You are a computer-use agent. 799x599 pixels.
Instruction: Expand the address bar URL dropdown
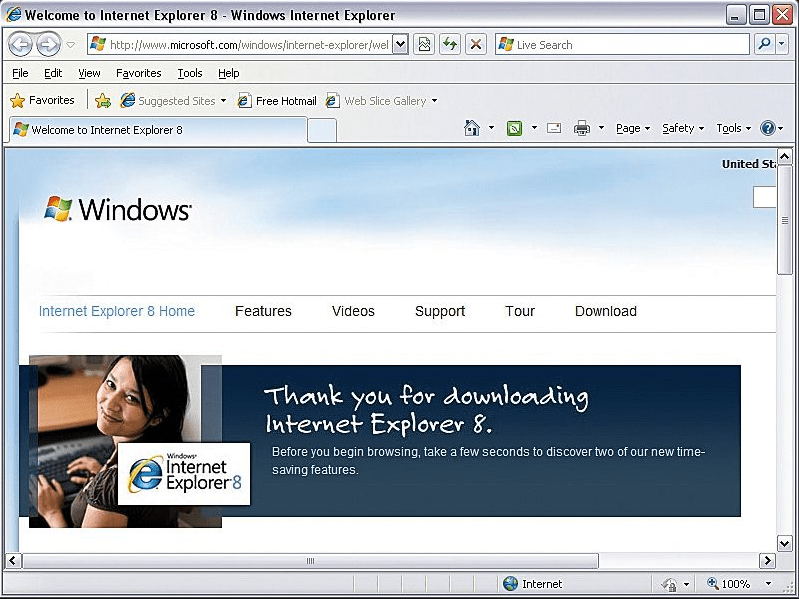400,44
